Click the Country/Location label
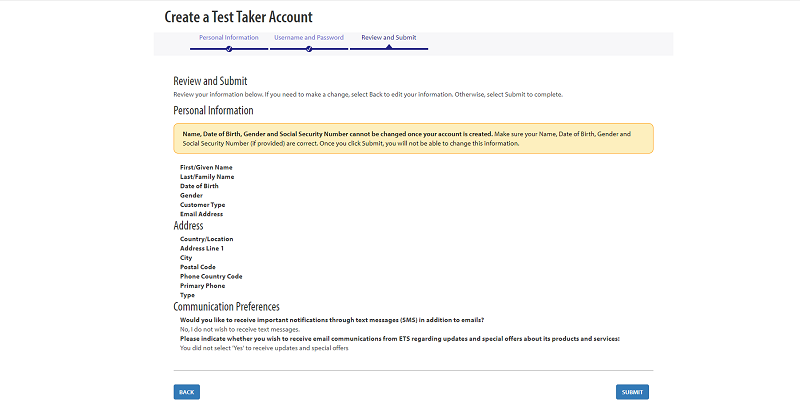The width and height of the screenshot is (800, 400). point(206,239)
